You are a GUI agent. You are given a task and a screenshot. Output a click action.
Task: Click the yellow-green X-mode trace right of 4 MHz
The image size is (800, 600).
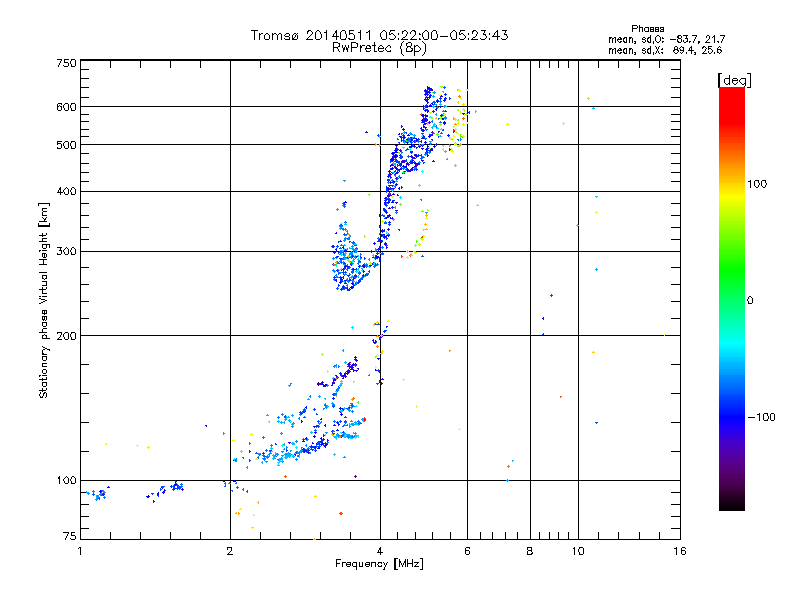click(417, 235)
